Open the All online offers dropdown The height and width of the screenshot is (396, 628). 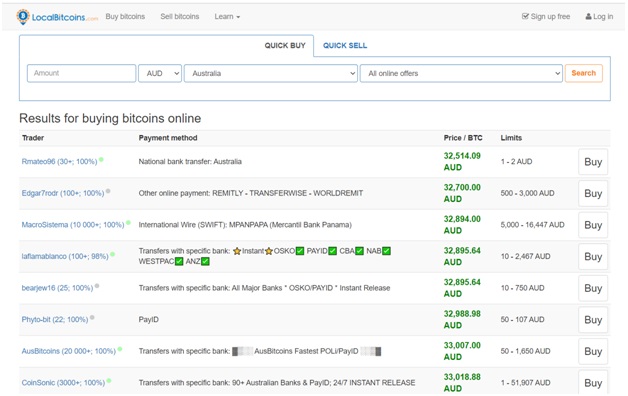point(461,73)
